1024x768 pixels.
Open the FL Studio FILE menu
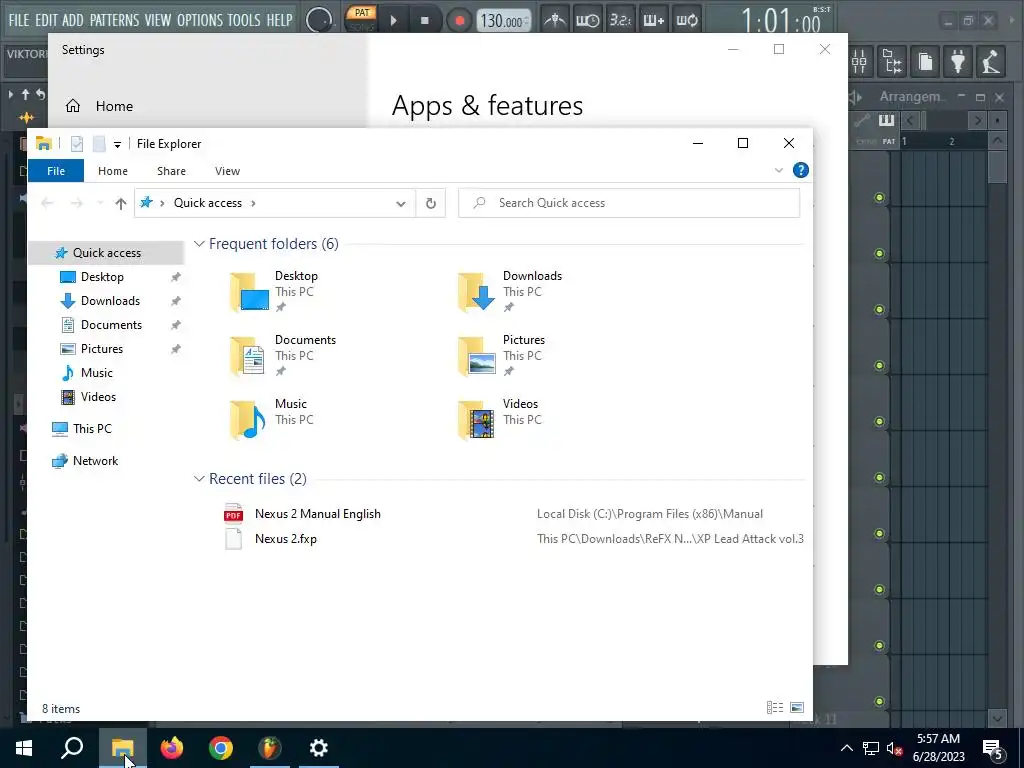coord(19,20)
